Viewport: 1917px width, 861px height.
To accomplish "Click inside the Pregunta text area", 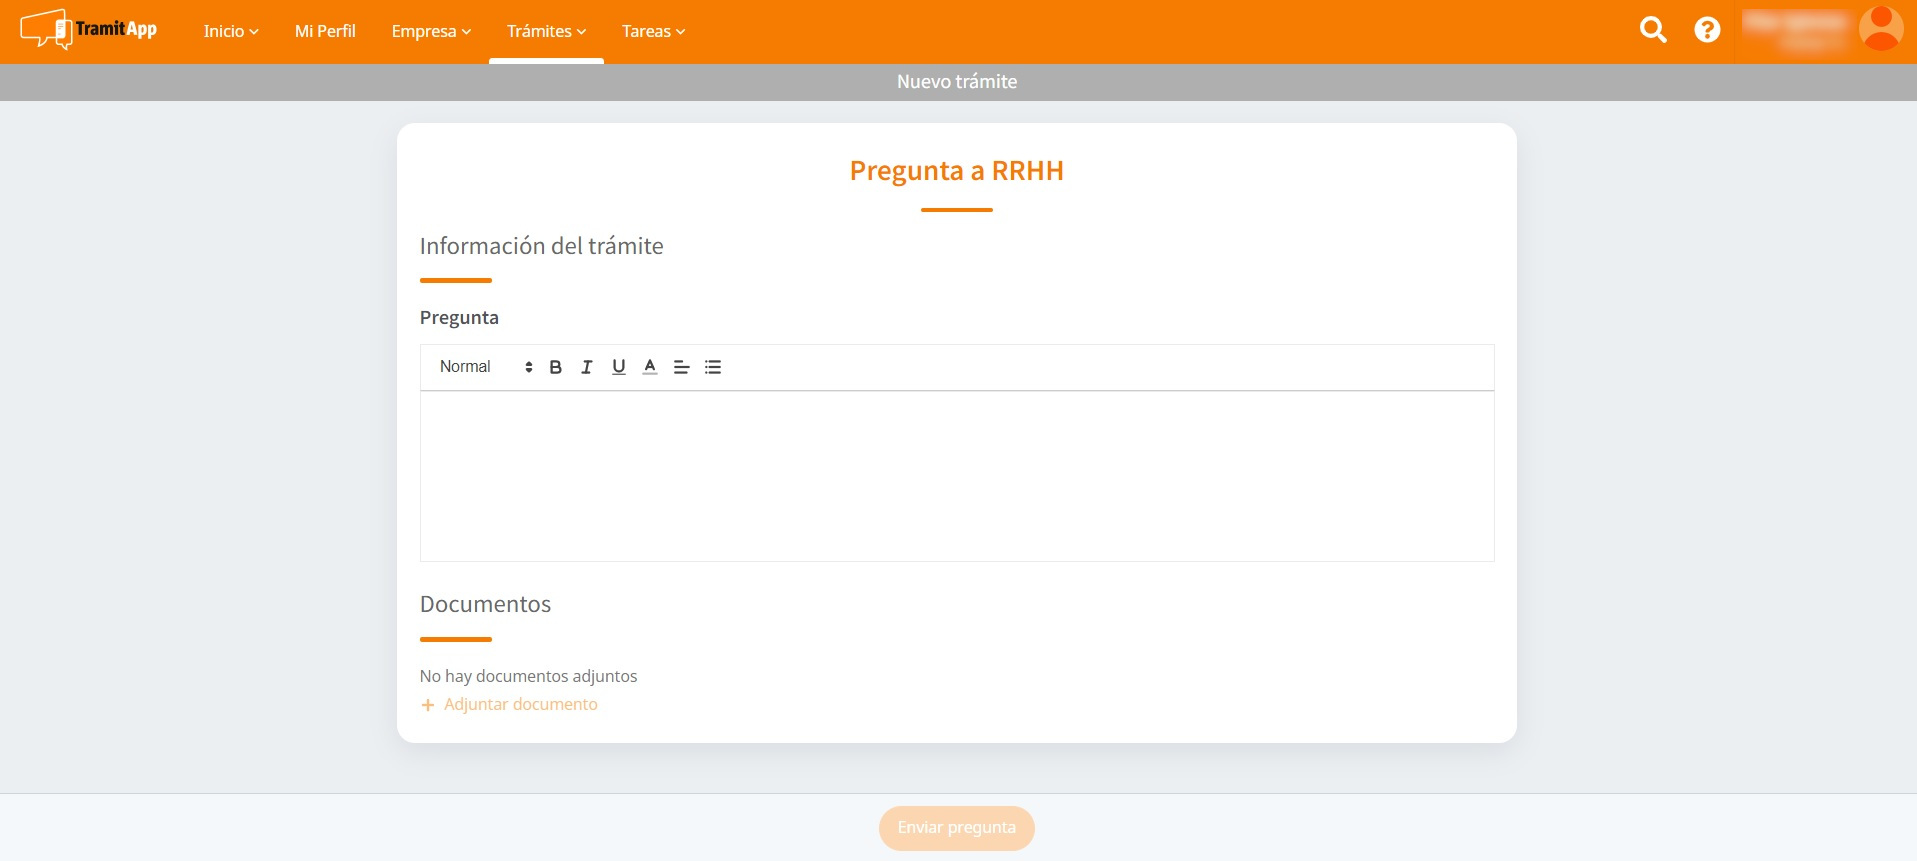I will click(956, 475).
